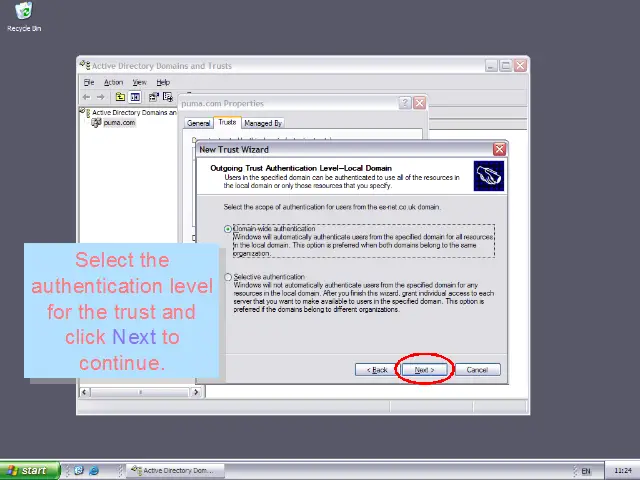Click the wizard's handshake graphic icon
Screen dimensions: 640x480
(x=489, y=176)
